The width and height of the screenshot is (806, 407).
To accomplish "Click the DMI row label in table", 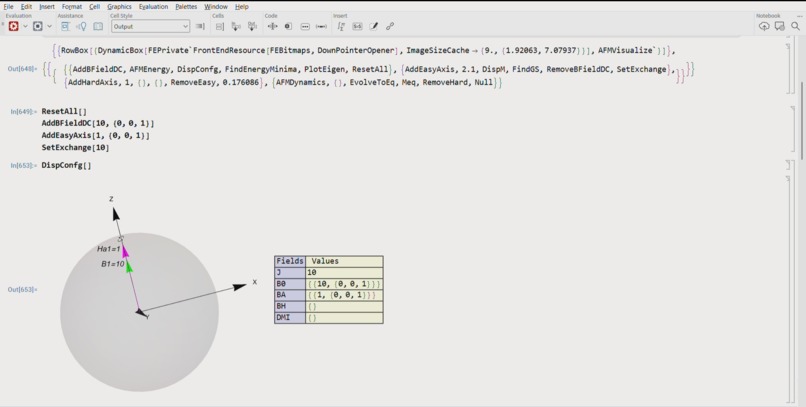I will (x=290, y=318).
